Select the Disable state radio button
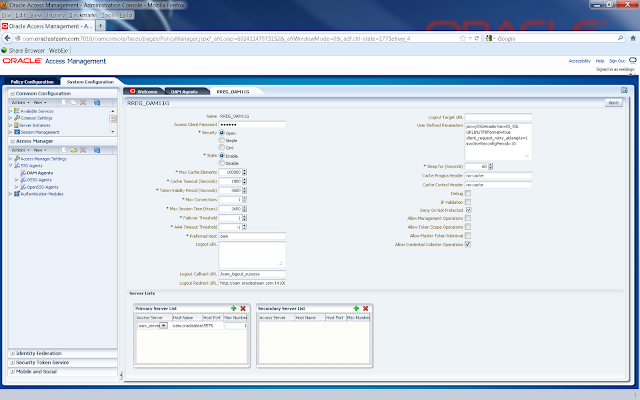This screenshot has width=640, height=400. click(x=222, y=163)
